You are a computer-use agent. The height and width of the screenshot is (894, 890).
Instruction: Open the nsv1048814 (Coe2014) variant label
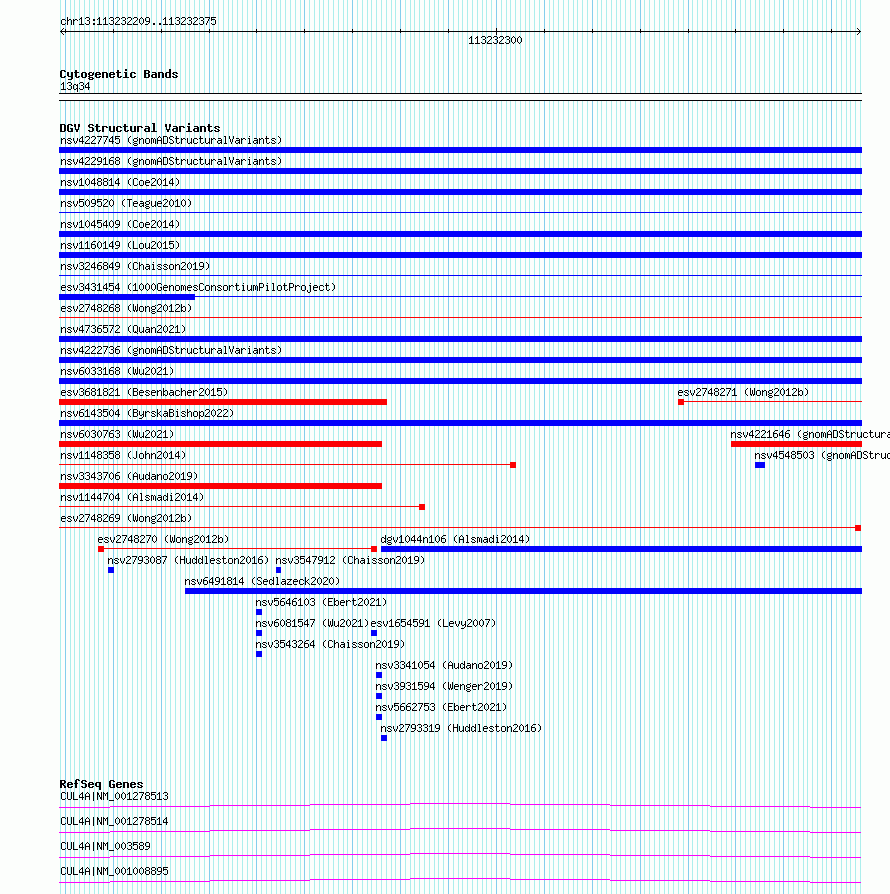[120, 182]
